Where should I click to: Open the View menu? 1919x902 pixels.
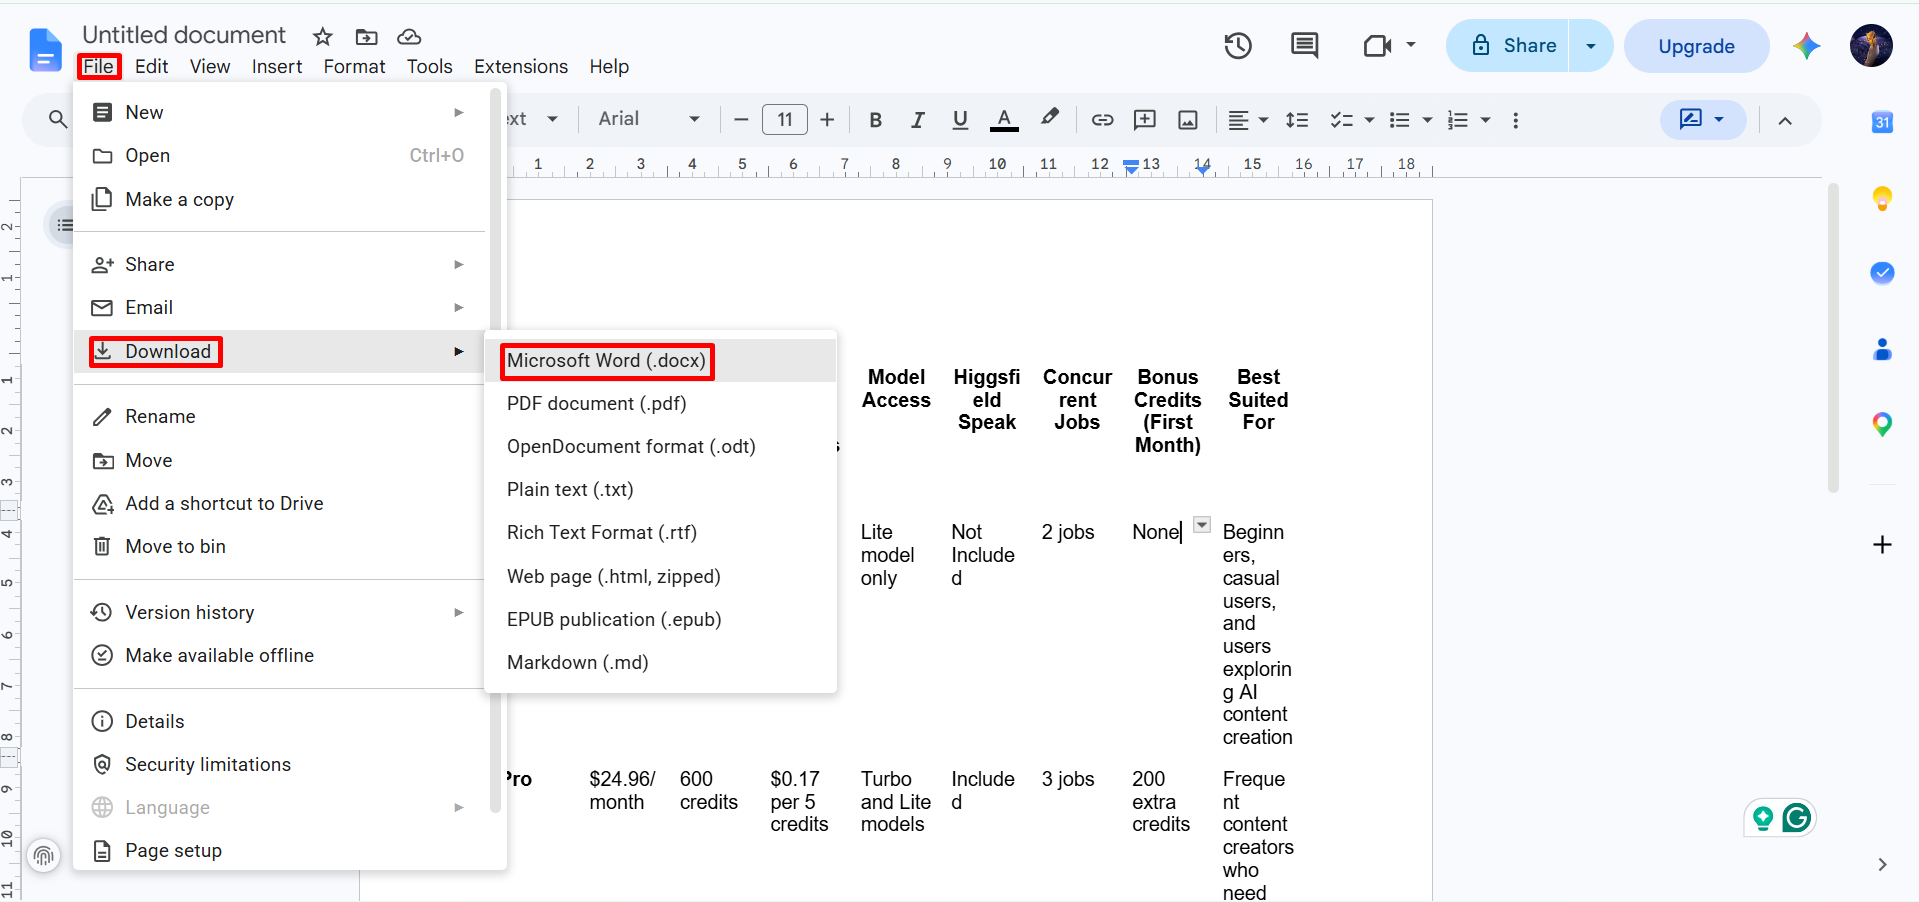pyautogui.click(x=210, y=66)
